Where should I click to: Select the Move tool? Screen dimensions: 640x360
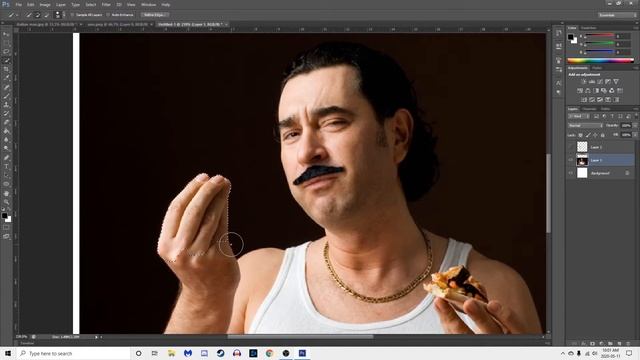tap(6, 34)
